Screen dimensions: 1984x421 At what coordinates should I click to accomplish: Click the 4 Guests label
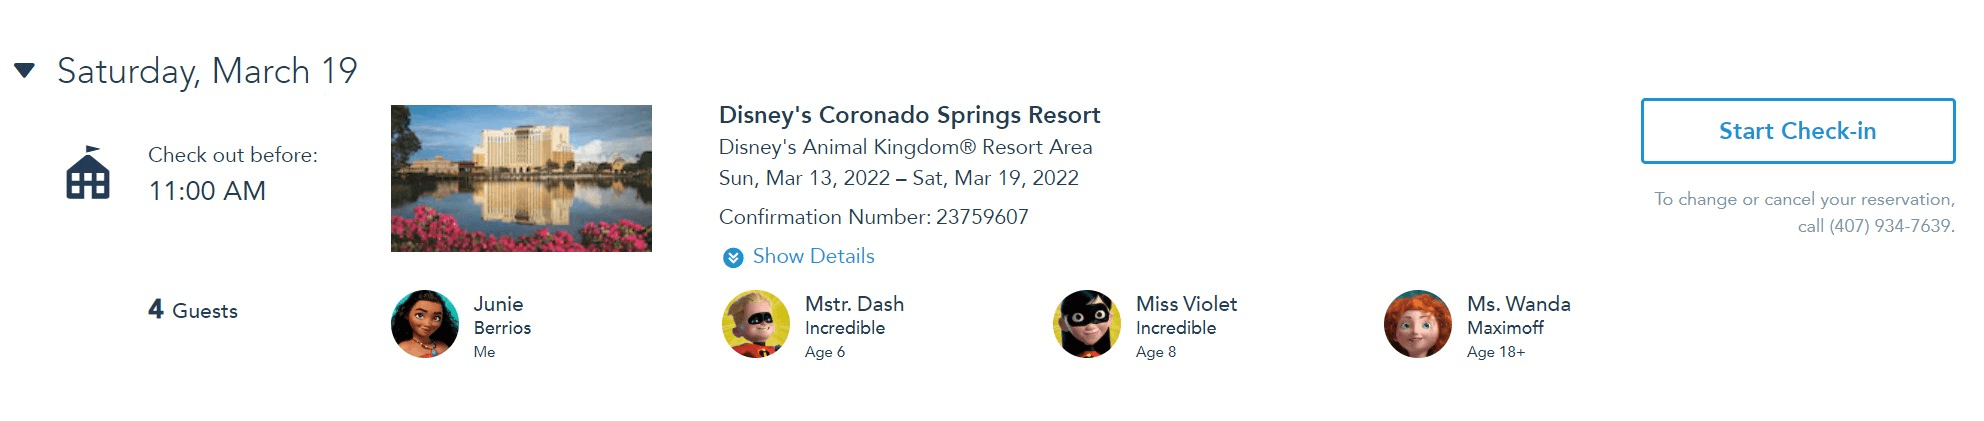[x=193, y=310]
